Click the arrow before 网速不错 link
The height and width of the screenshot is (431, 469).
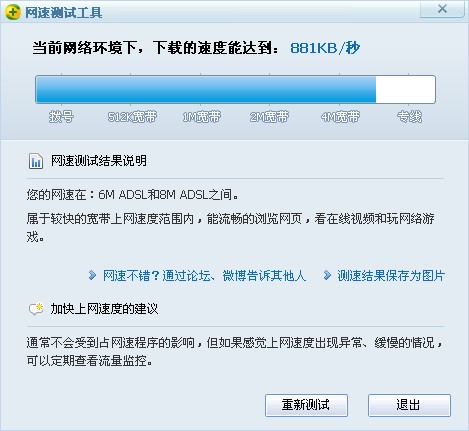pos(92,275)
